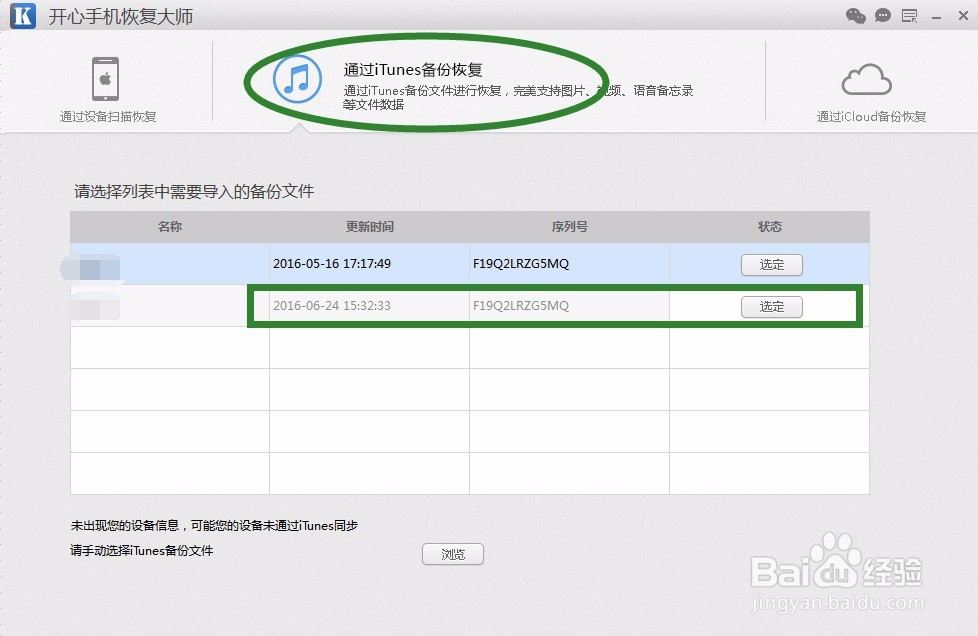Open the WeChat contact icon

tap(856, 16)
